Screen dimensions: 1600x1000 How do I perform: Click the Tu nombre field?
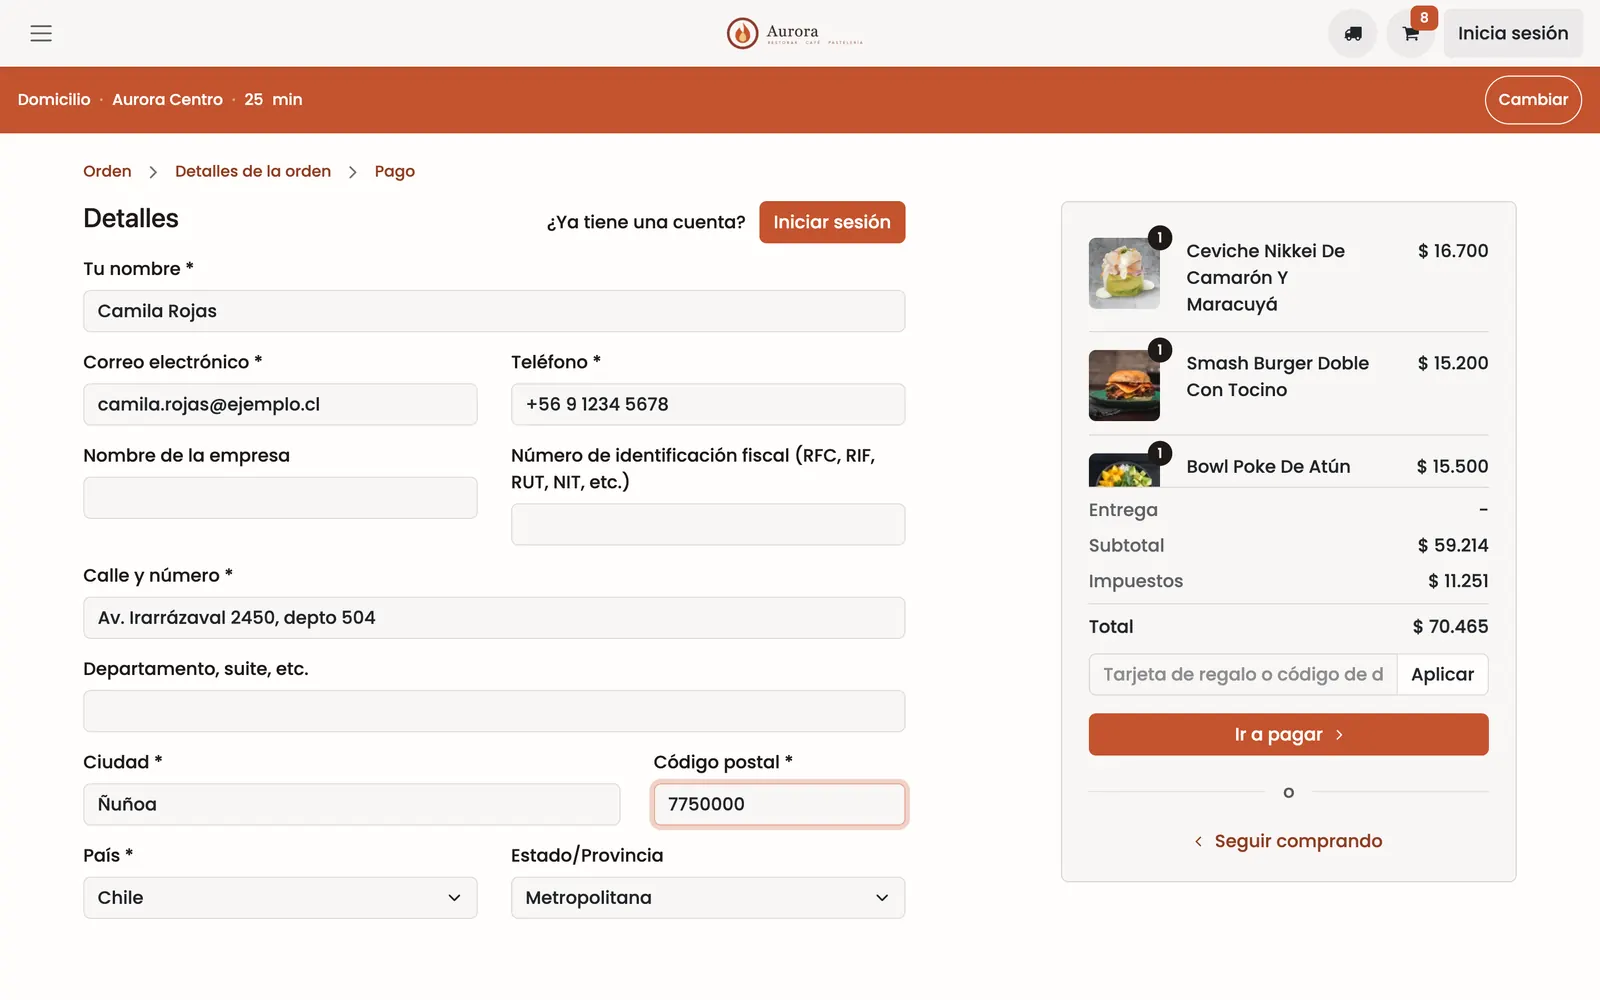[494, 311]
